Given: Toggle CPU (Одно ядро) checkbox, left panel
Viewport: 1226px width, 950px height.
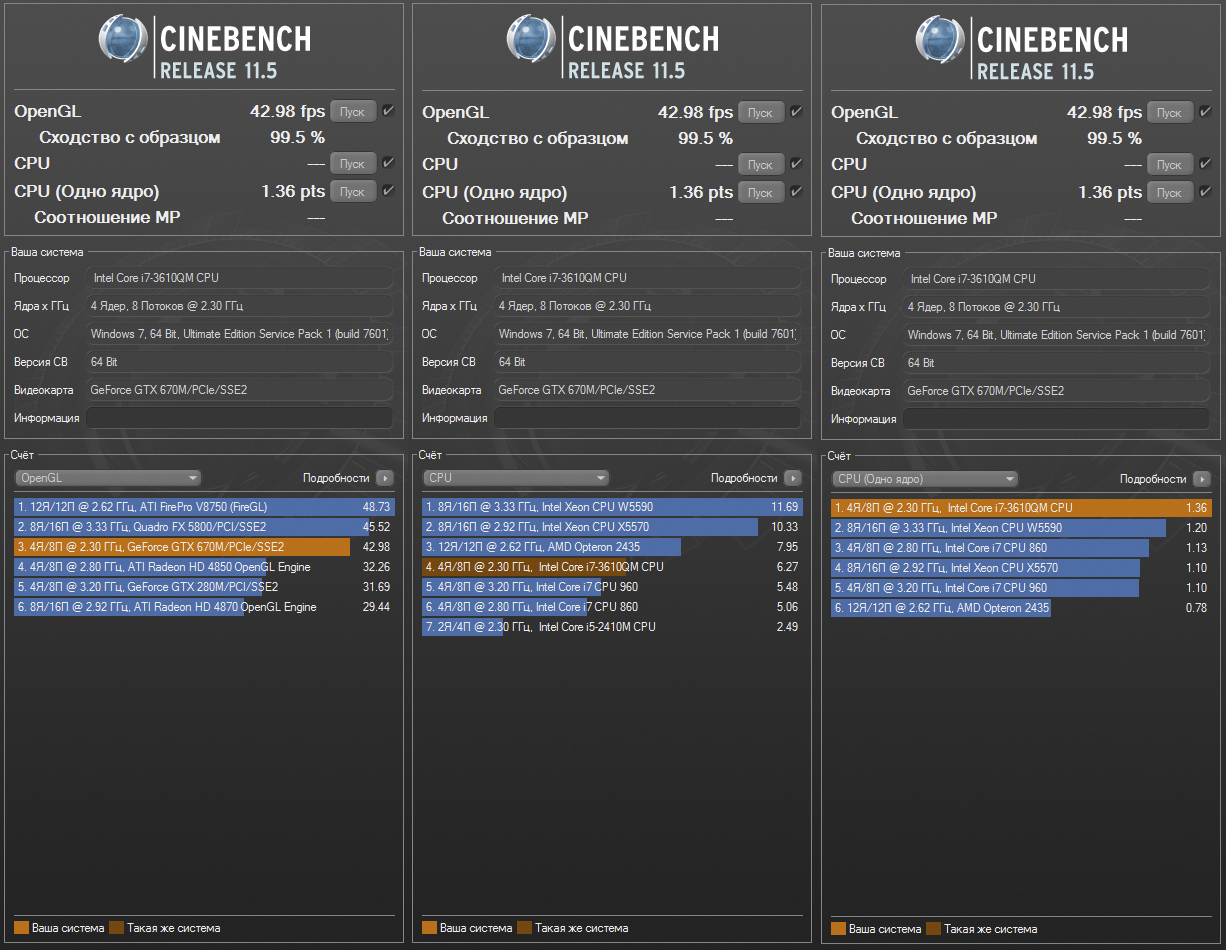Looking at the screenshot, I should coord(388,190).
